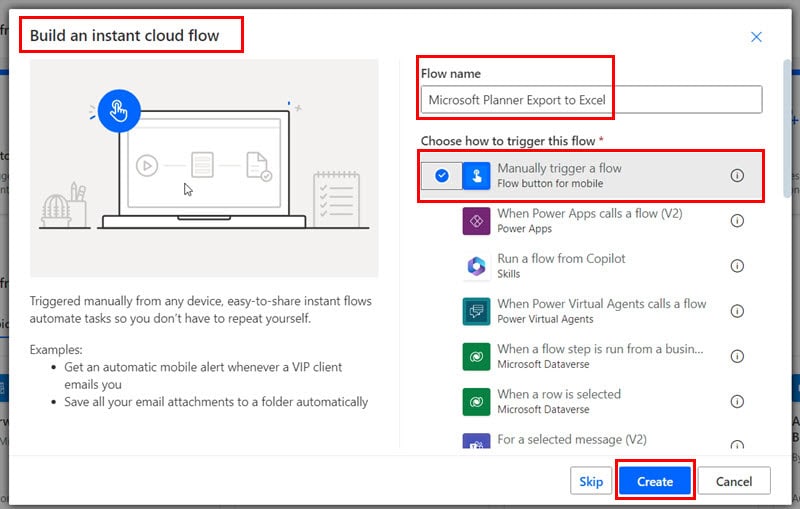Open info for Manually trigger a flow
800x509 pixels.
tap(737, 175)
